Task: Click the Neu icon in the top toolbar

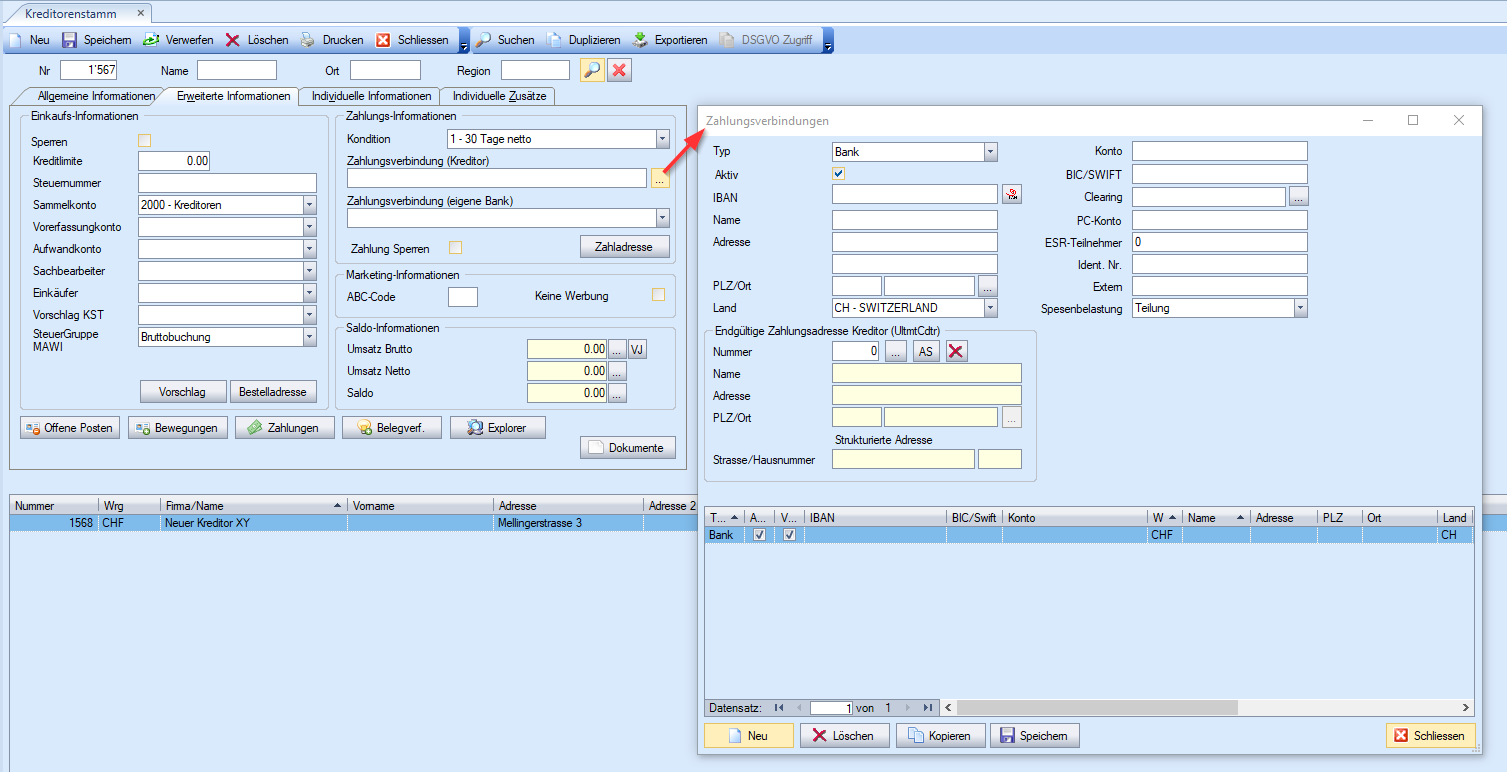Action: coord(15,40)
